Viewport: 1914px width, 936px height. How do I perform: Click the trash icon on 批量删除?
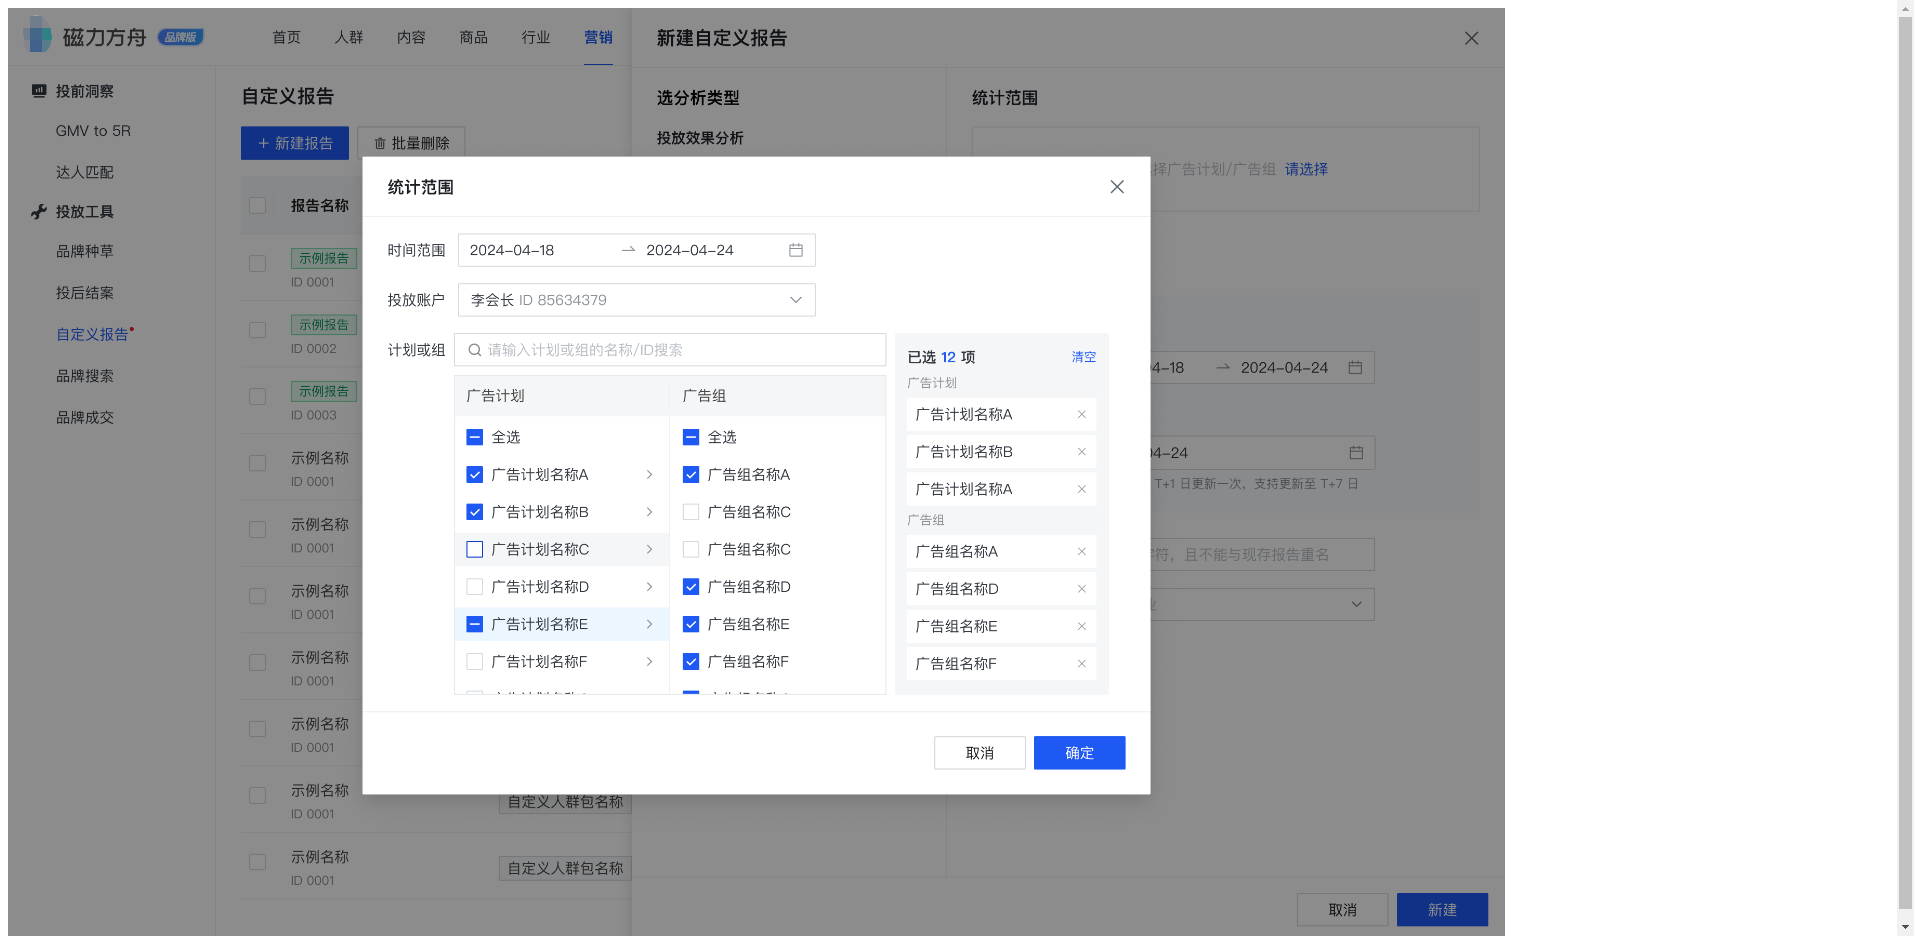click(x=379, y=142)
